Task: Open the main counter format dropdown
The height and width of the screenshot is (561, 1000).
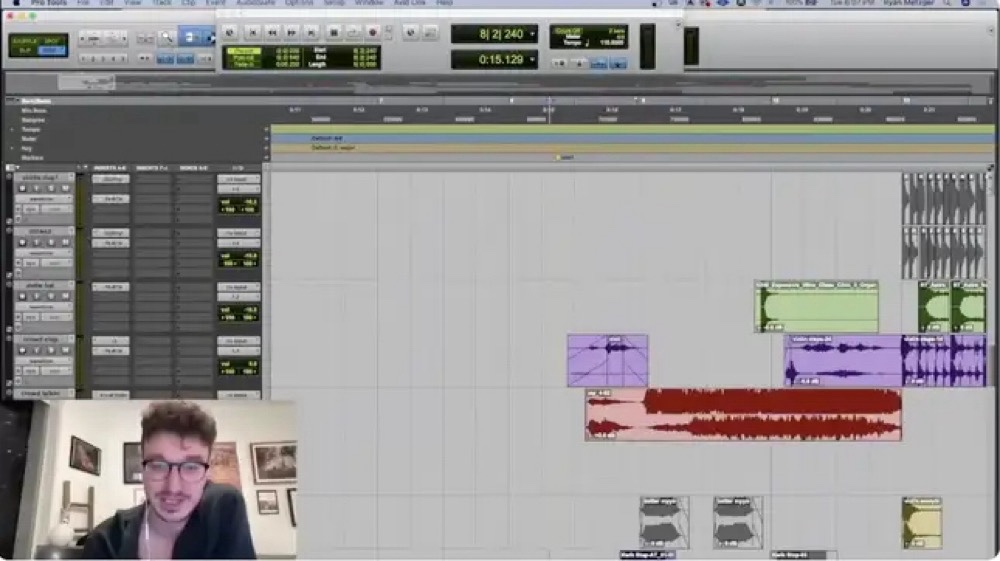Action: [531, 35]
